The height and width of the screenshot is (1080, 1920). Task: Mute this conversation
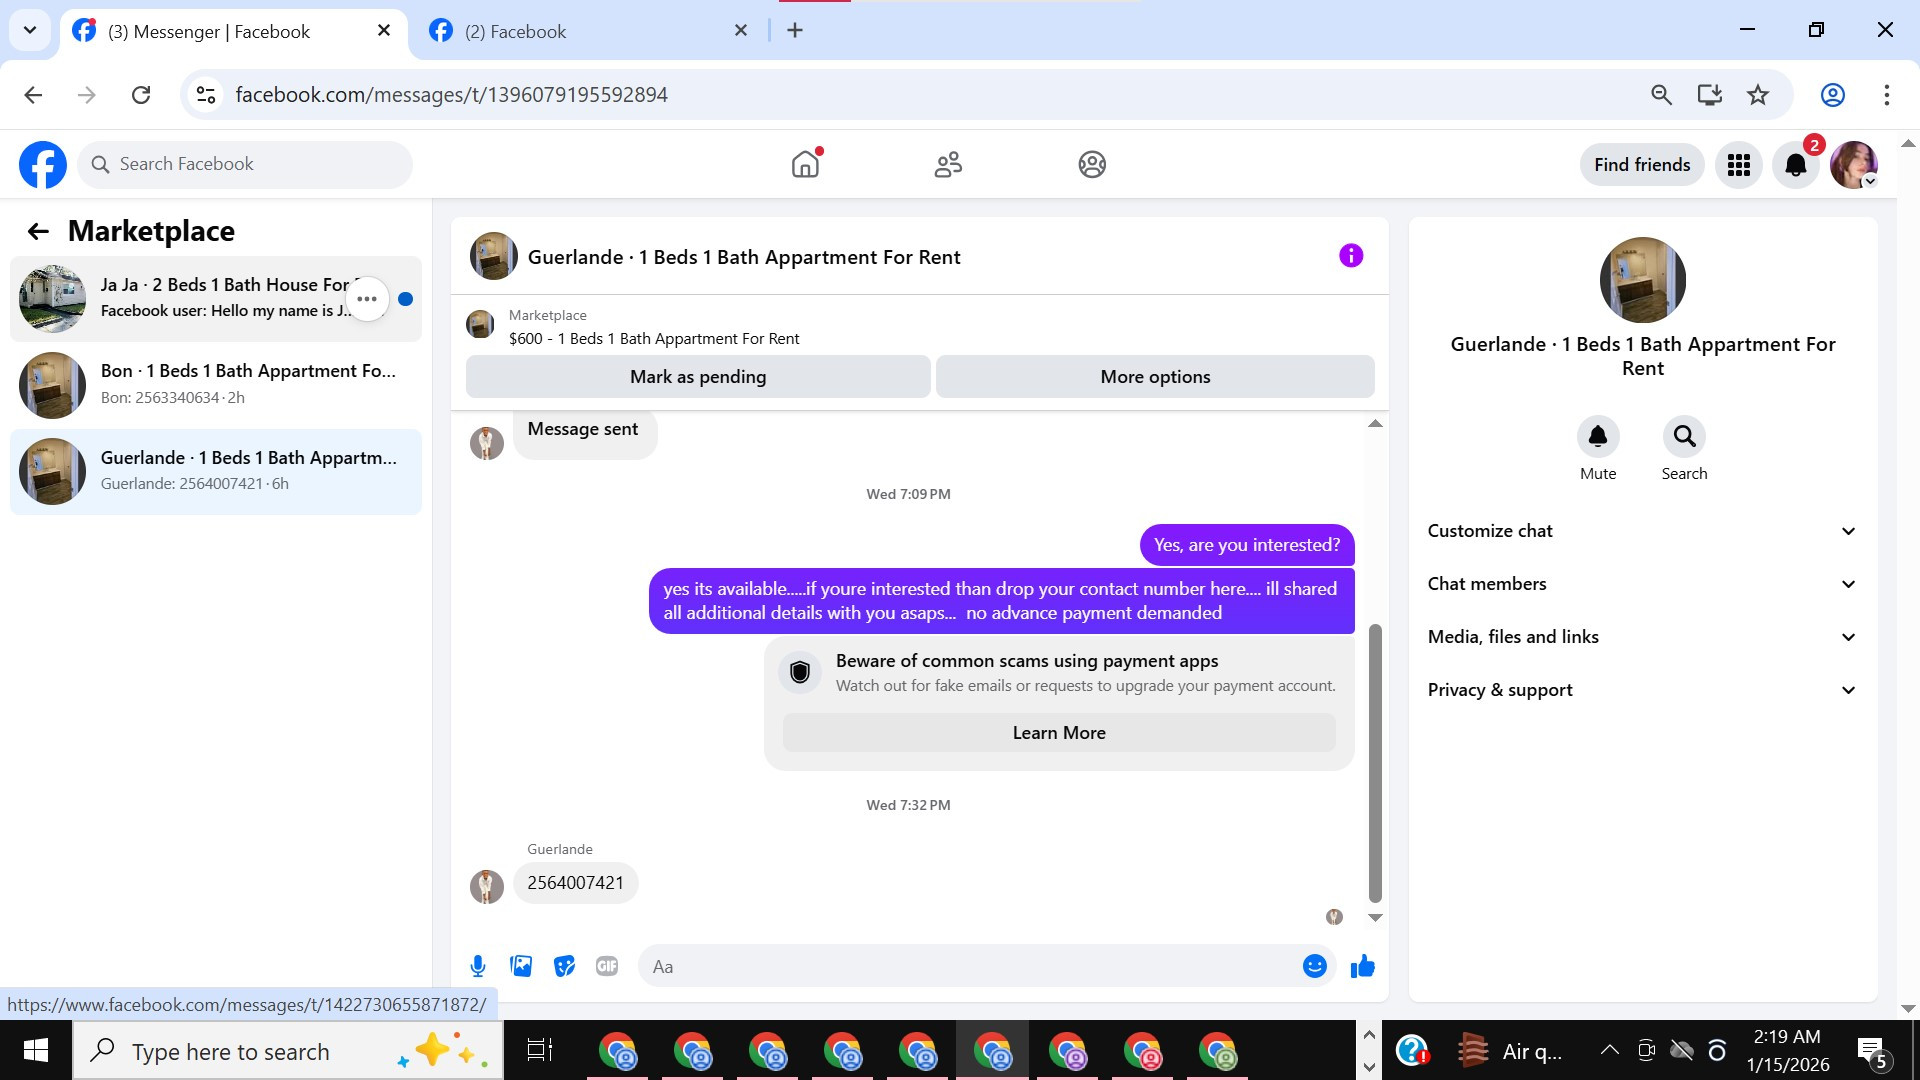click(1597, 437)
